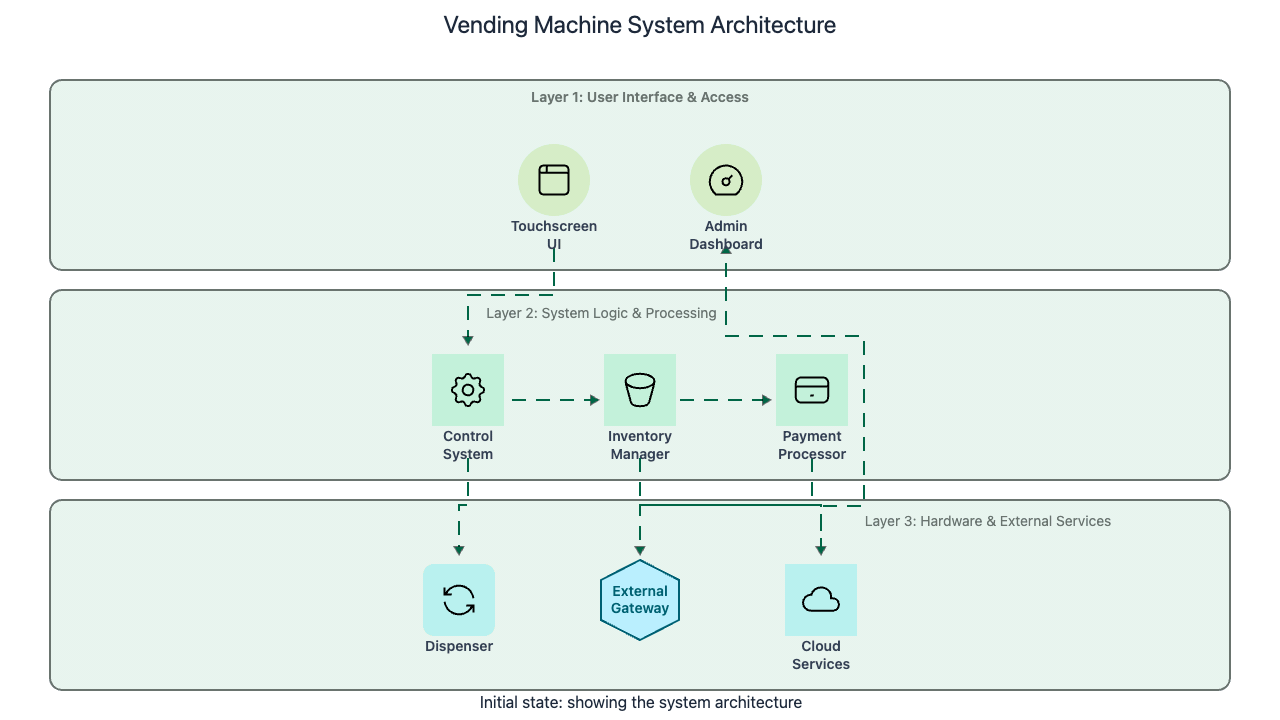The width and height of the screenshot is (1280, 720).
Task: Click the "Control System" label
Action: coord(468,445)
